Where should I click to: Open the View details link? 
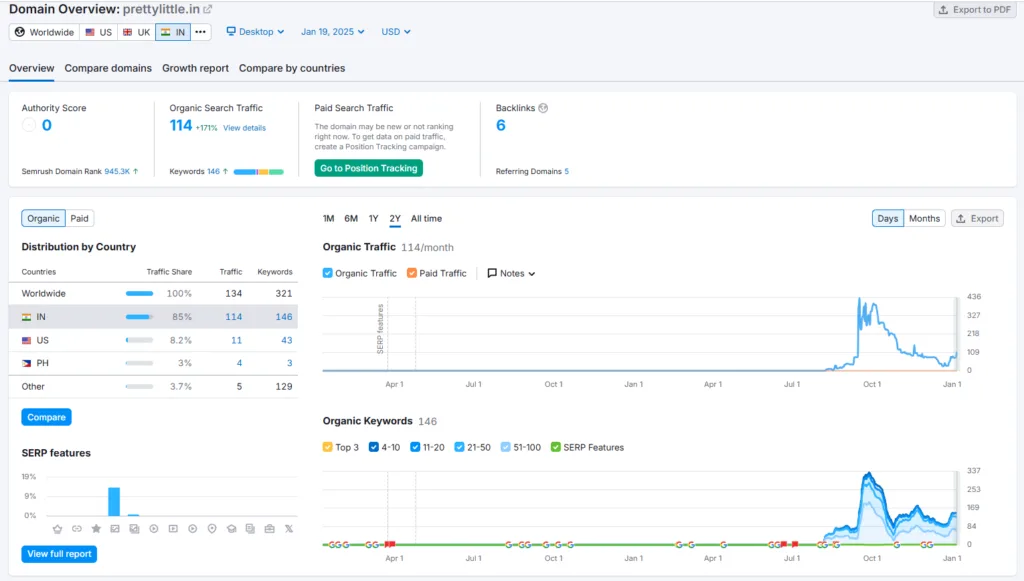[x=244, y=128]
